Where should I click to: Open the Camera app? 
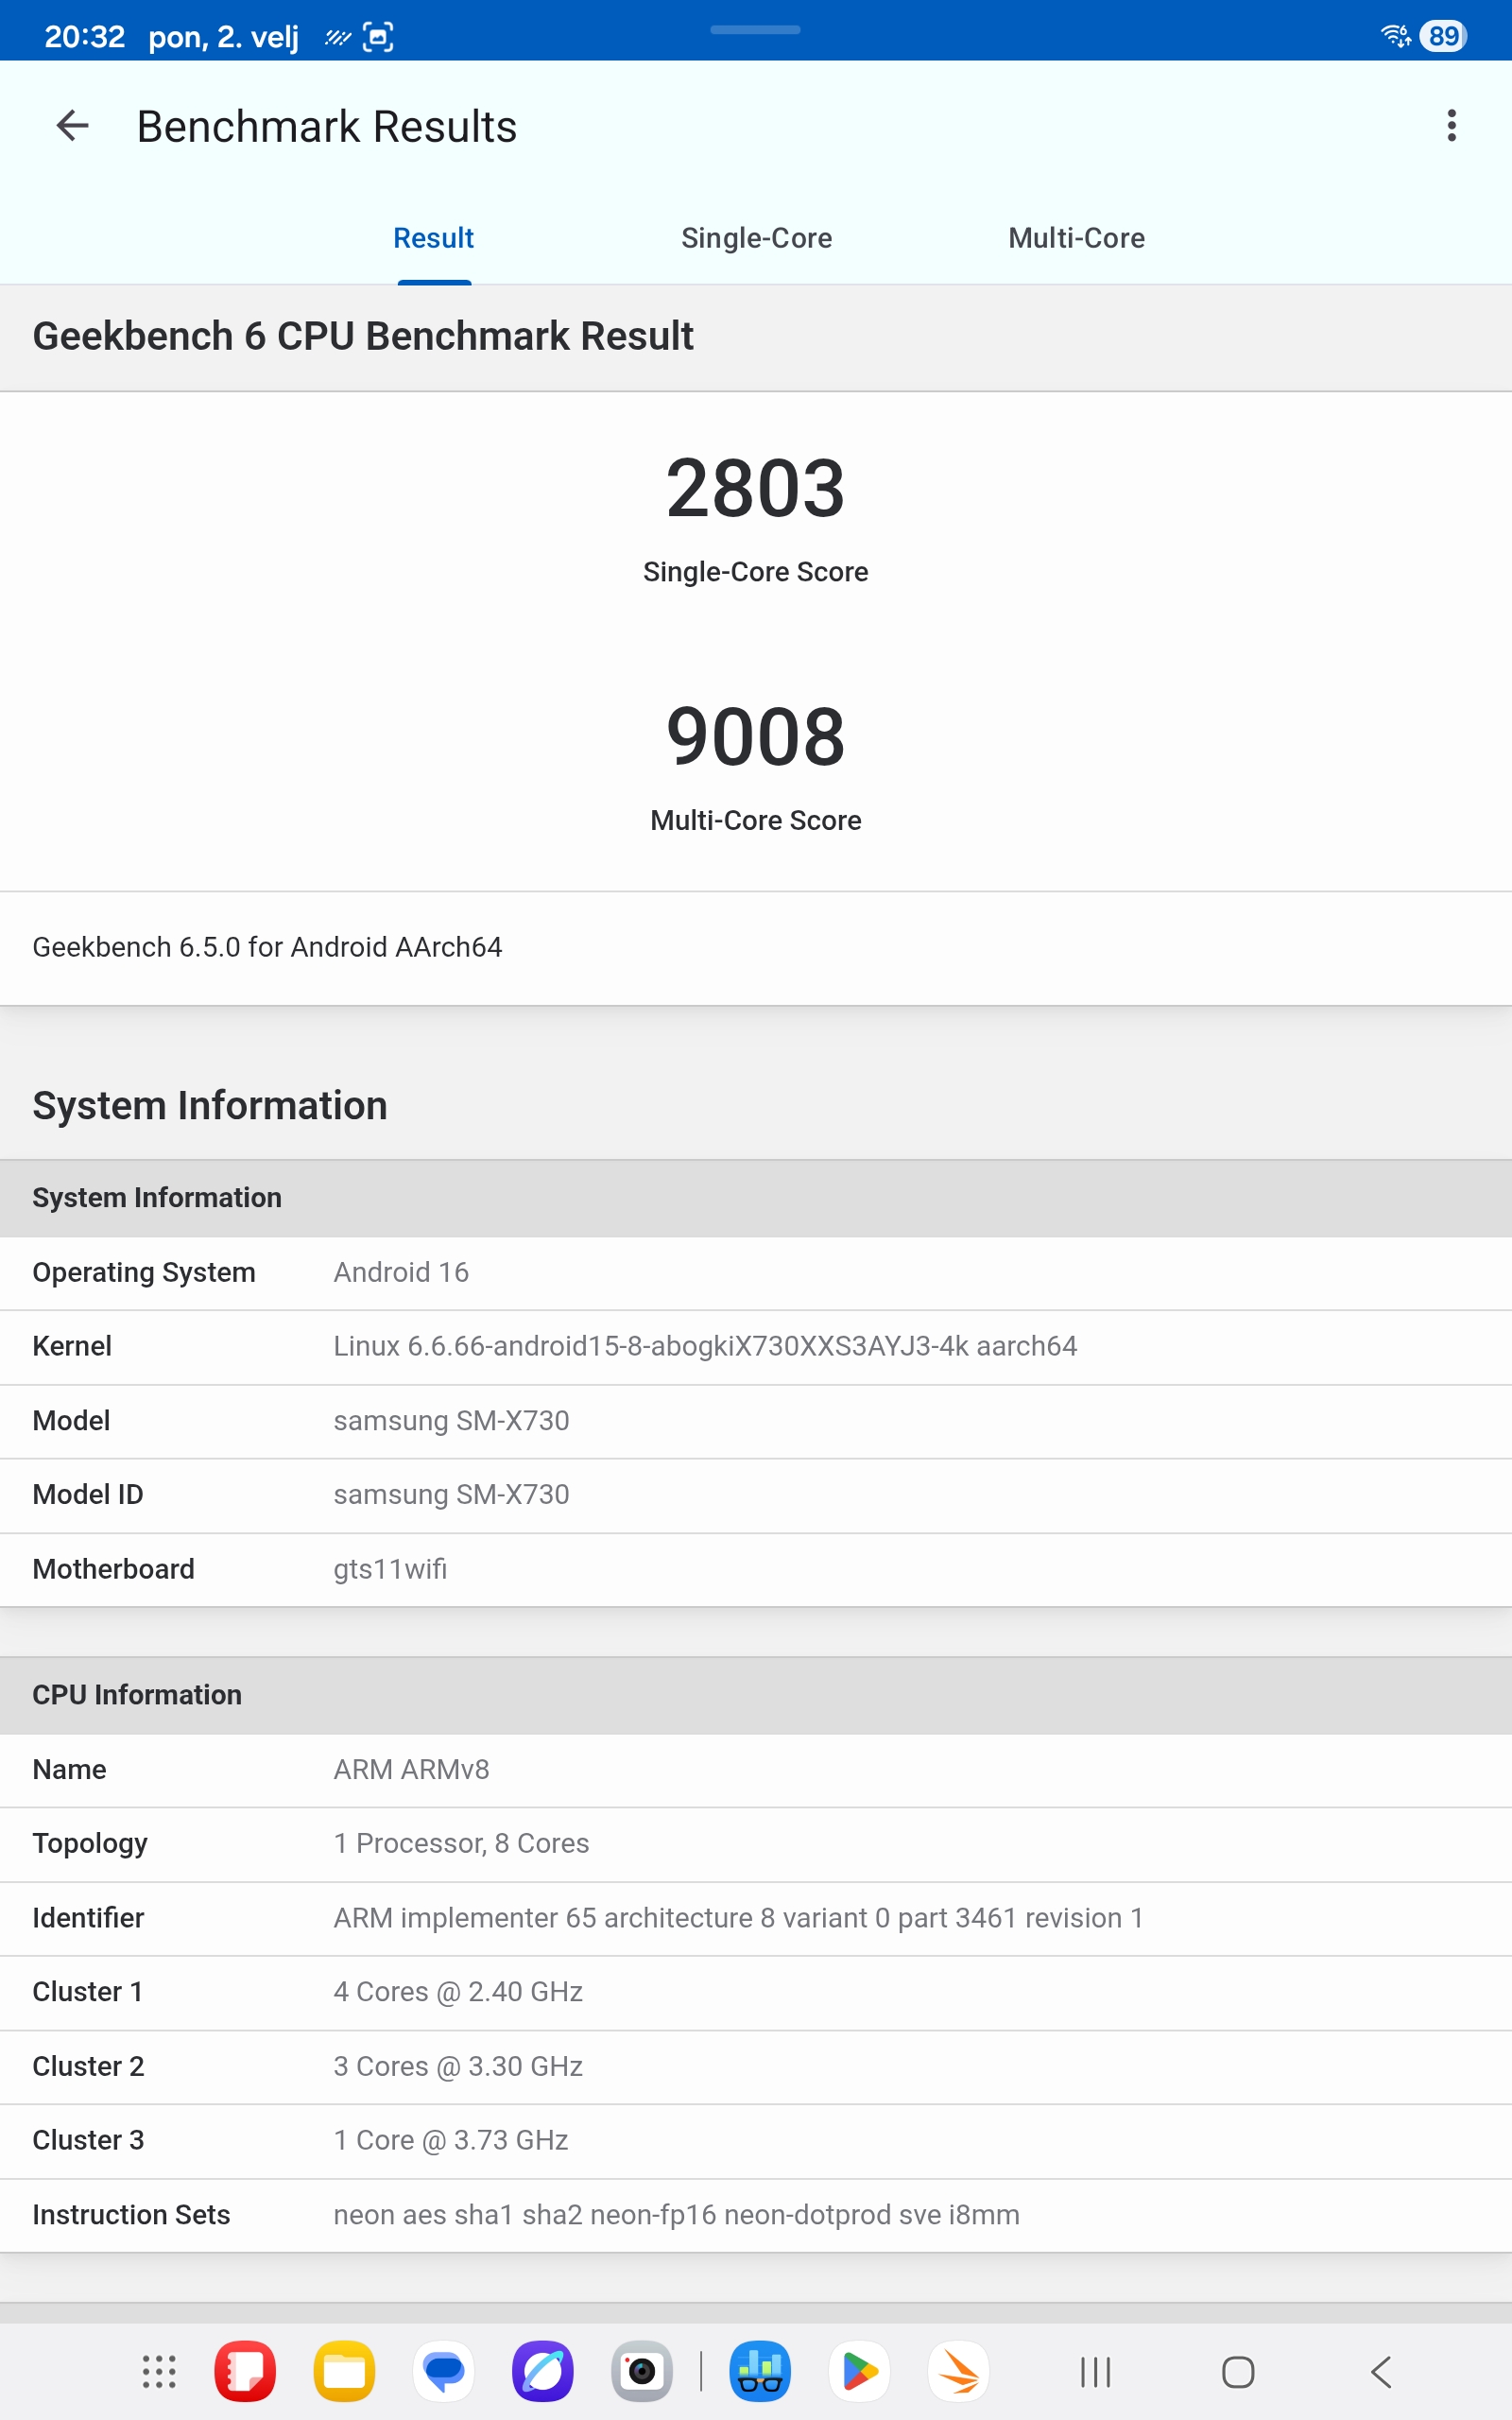pos(641,2371)
